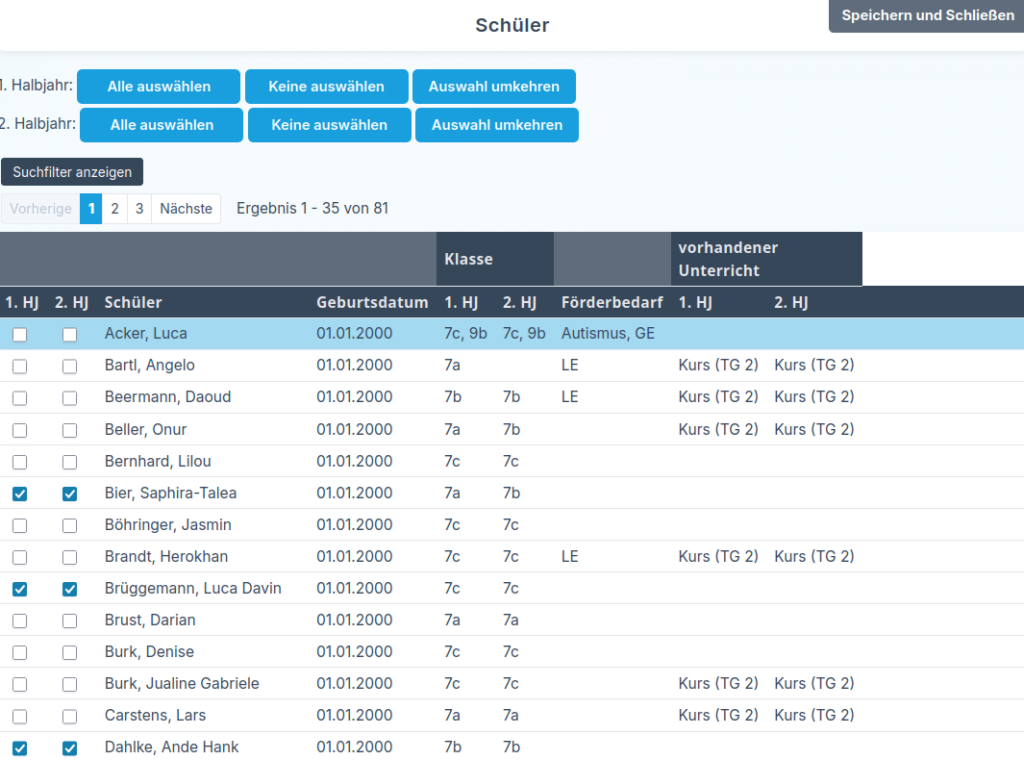Screen dimensions: 1024x760
Task: Open the Nächste results page
Action: [x=186, y=209]
